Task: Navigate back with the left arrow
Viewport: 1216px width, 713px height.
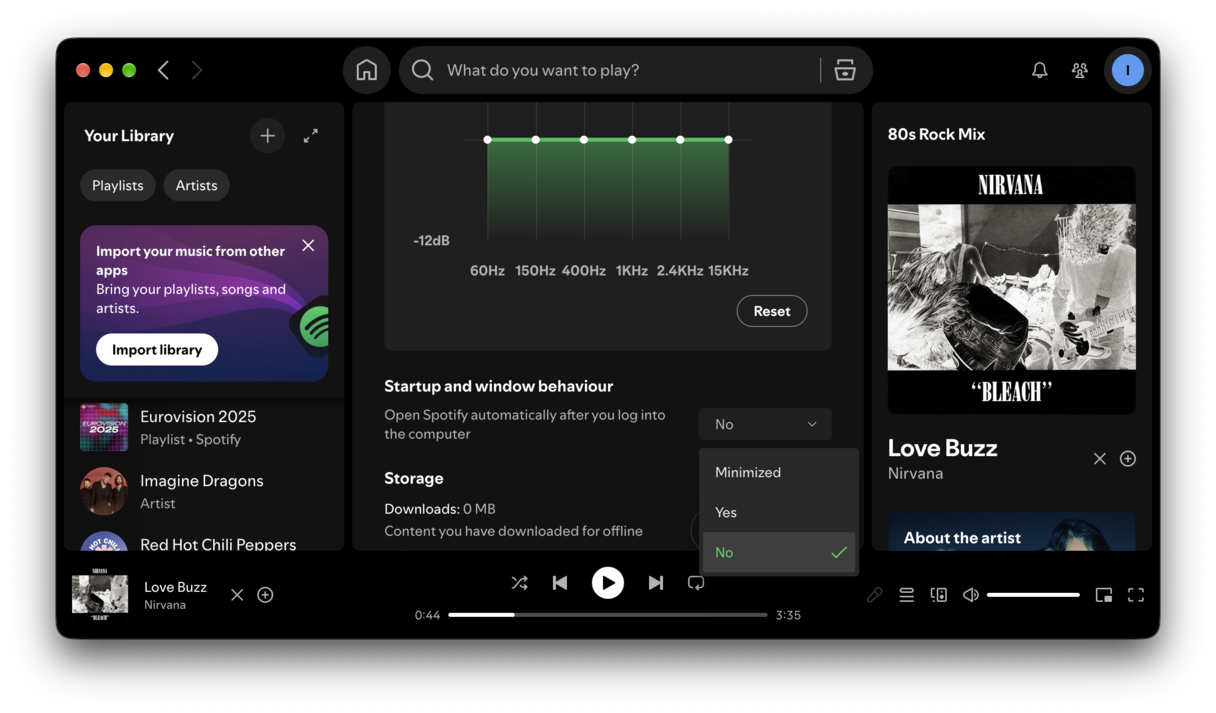Action: (164, 70)
